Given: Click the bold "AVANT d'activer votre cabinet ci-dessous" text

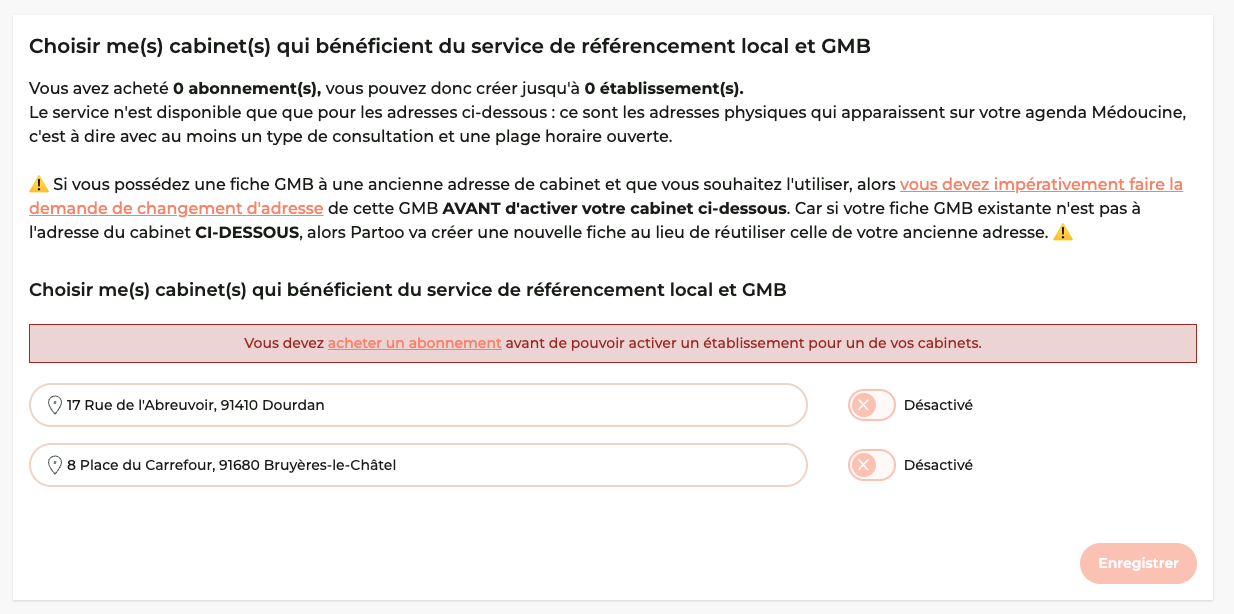Looking at the screenshot, I should [615, 208].
